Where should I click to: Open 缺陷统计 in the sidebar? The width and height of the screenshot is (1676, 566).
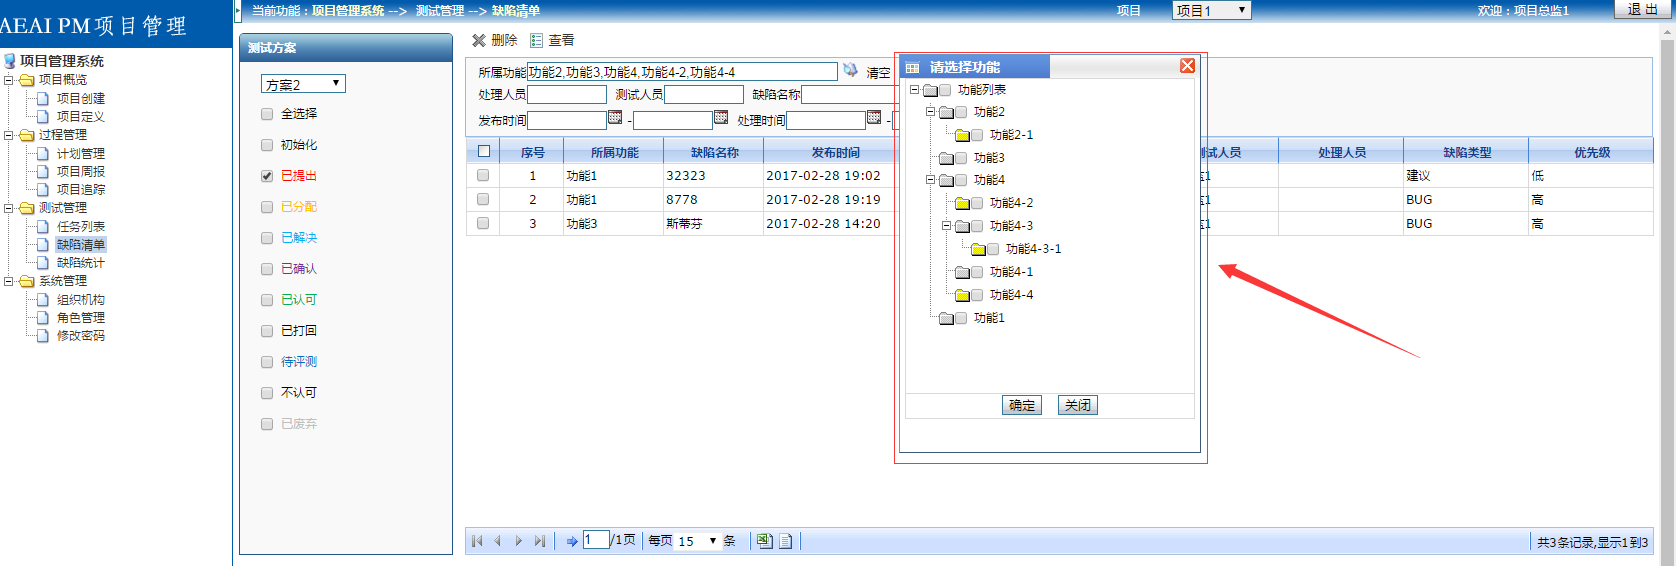point(81,263)
